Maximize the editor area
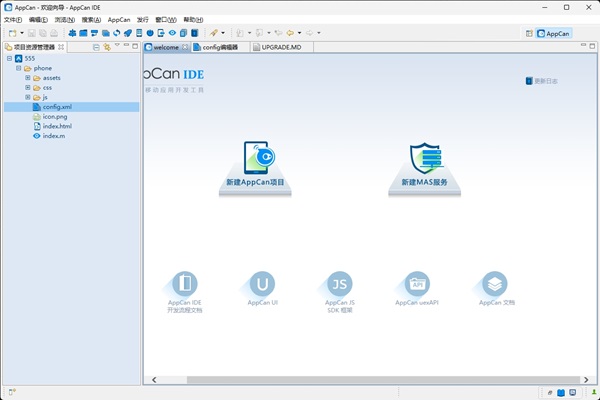The width and height of the screenshot is (600, 400). tap(592, 46)
